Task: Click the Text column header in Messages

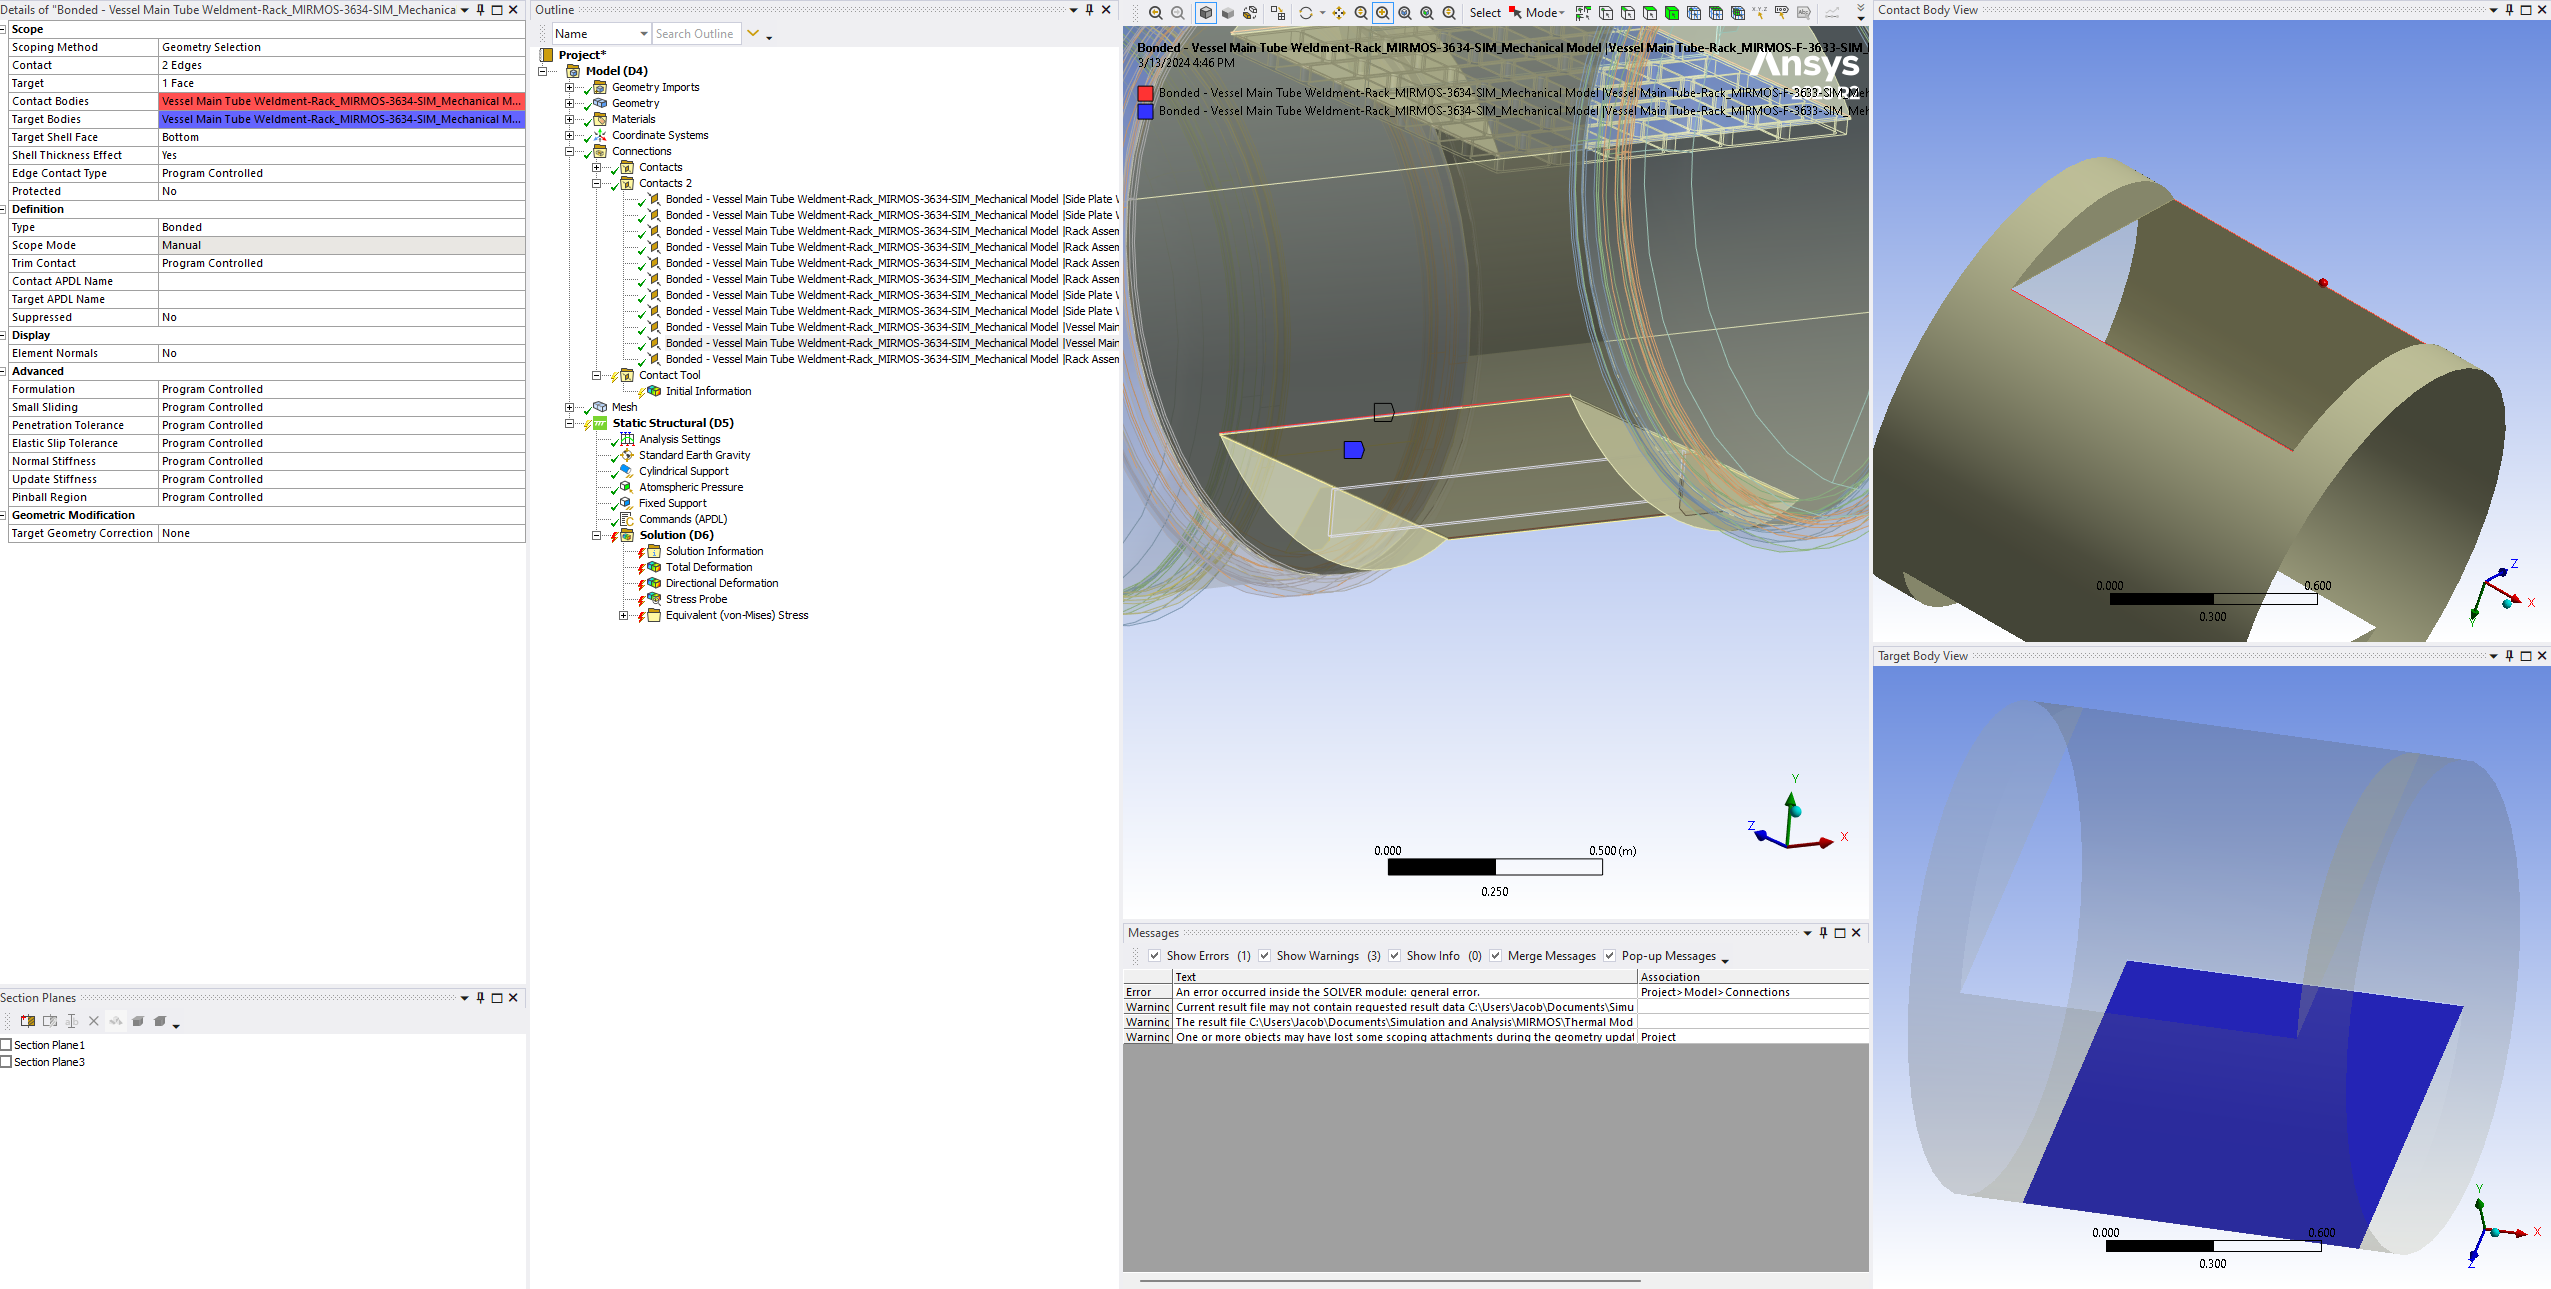Action: (x=1405, y=977)
